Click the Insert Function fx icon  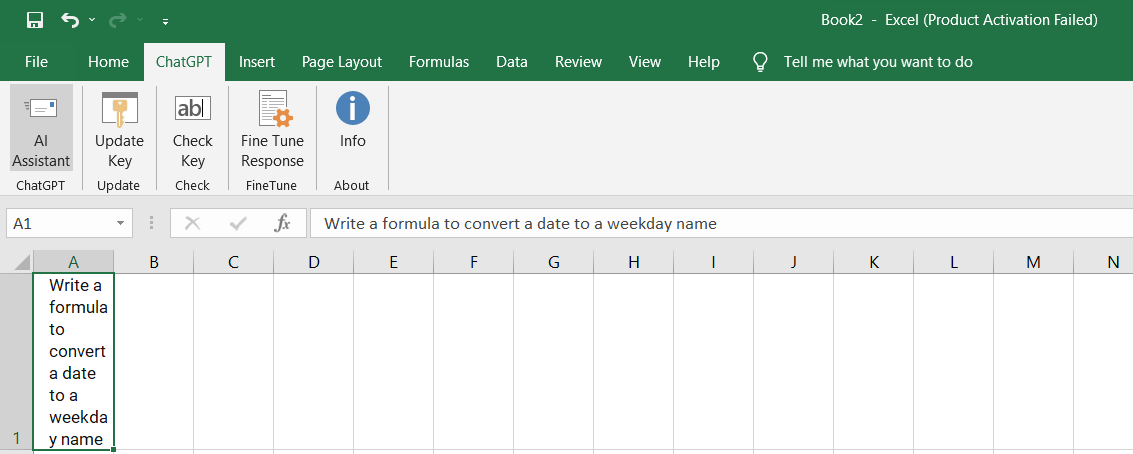(283, 223)
